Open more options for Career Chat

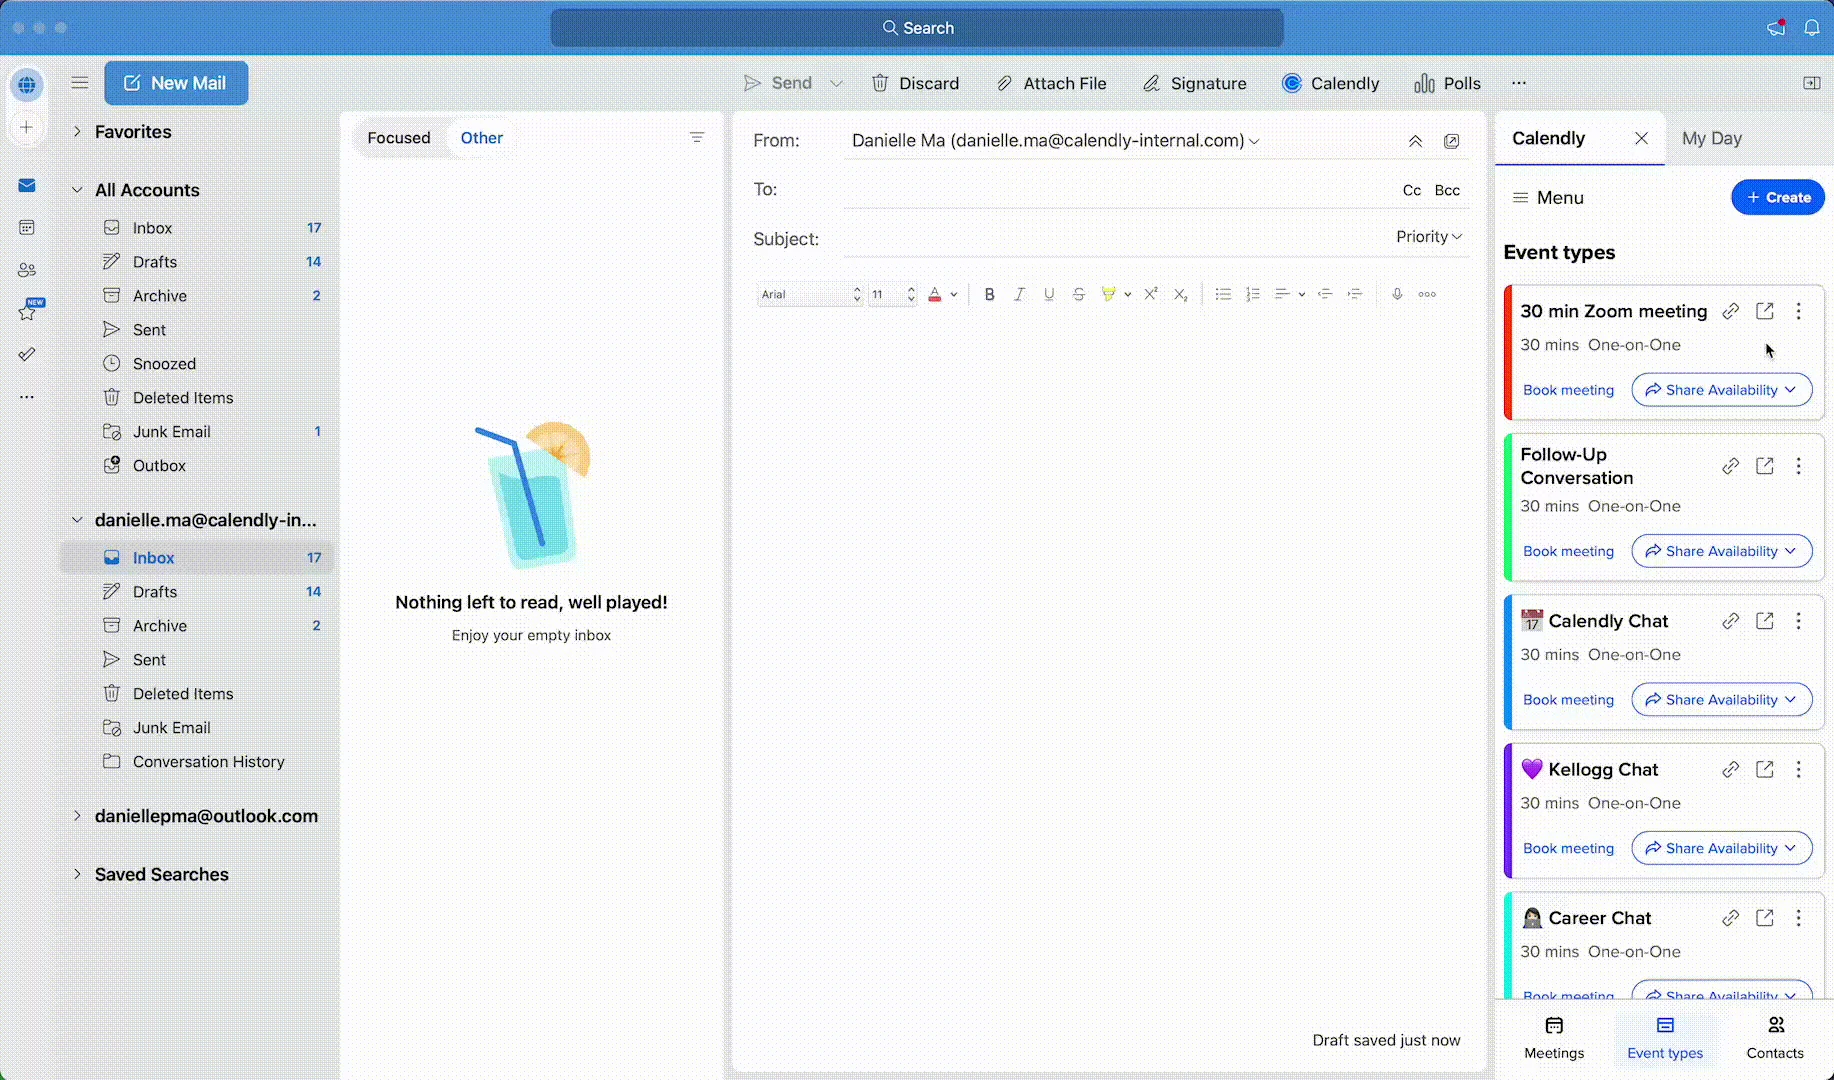click(1799, 918)
